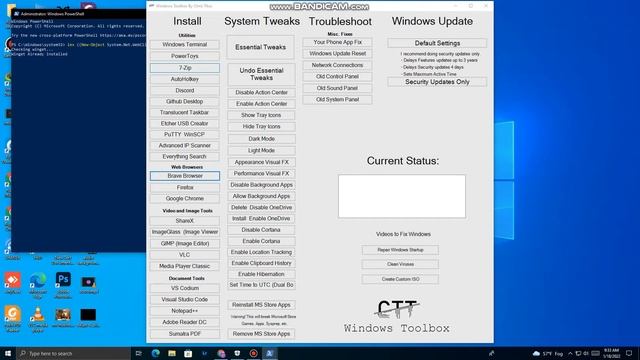Open Microsoft Store from the taskbar
Image resolution: width=640 pixels, height=360 pixels.
188,353
